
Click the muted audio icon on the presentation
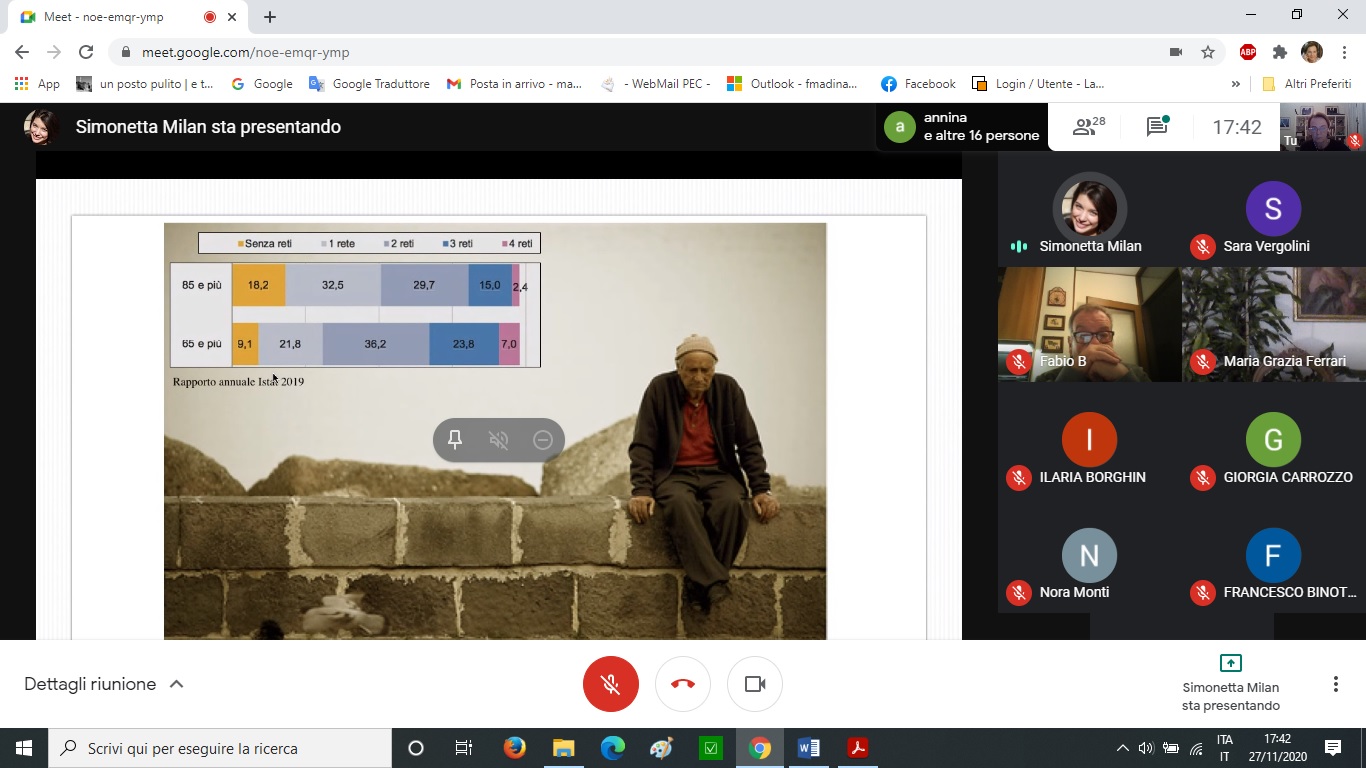(x=499, y=440)
